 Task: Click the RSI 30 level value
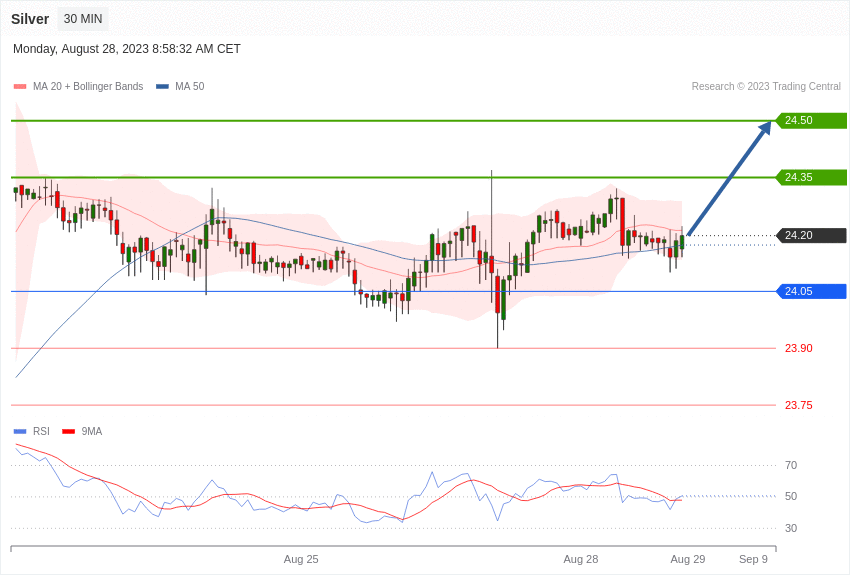791,528
